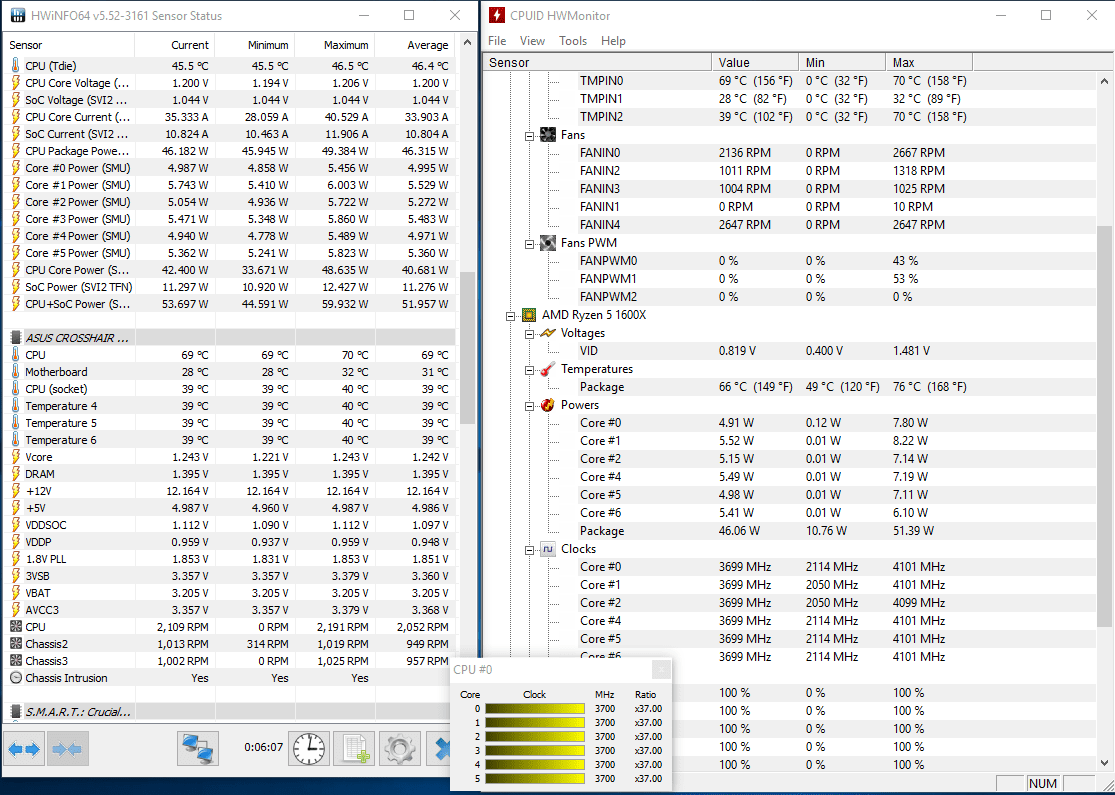Close the CPU #0 clock popup
Viewport: 1115px width, 795px height.
pos(661,670)
